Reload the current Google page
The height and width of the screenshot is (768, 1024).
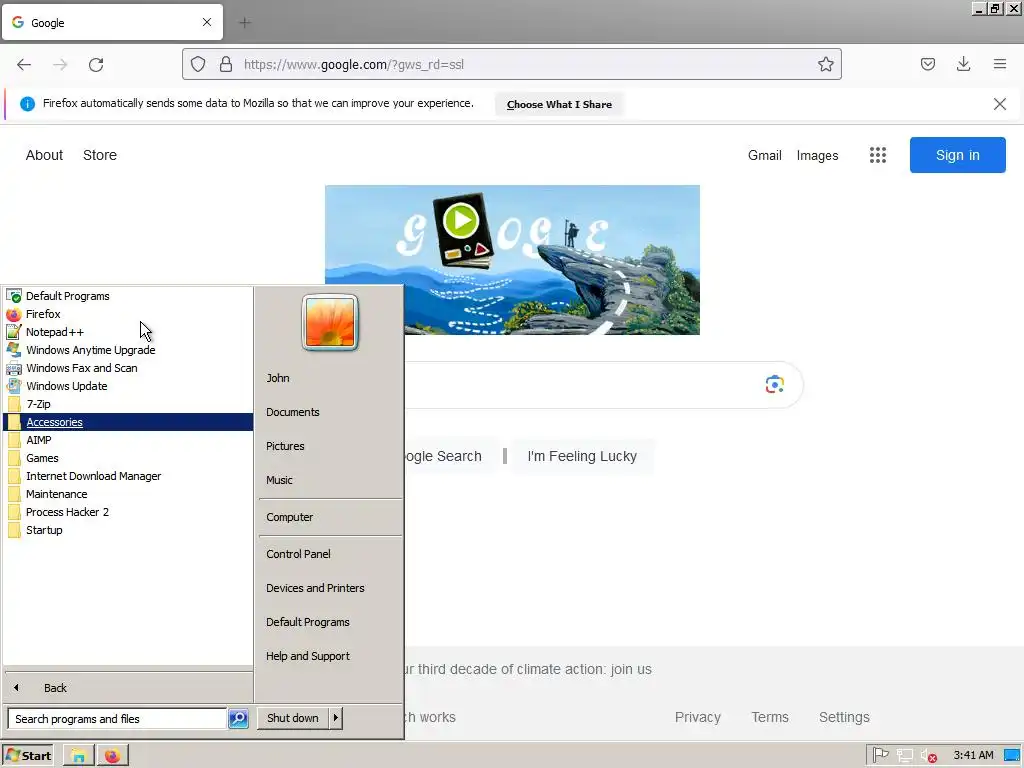point(96,64)
